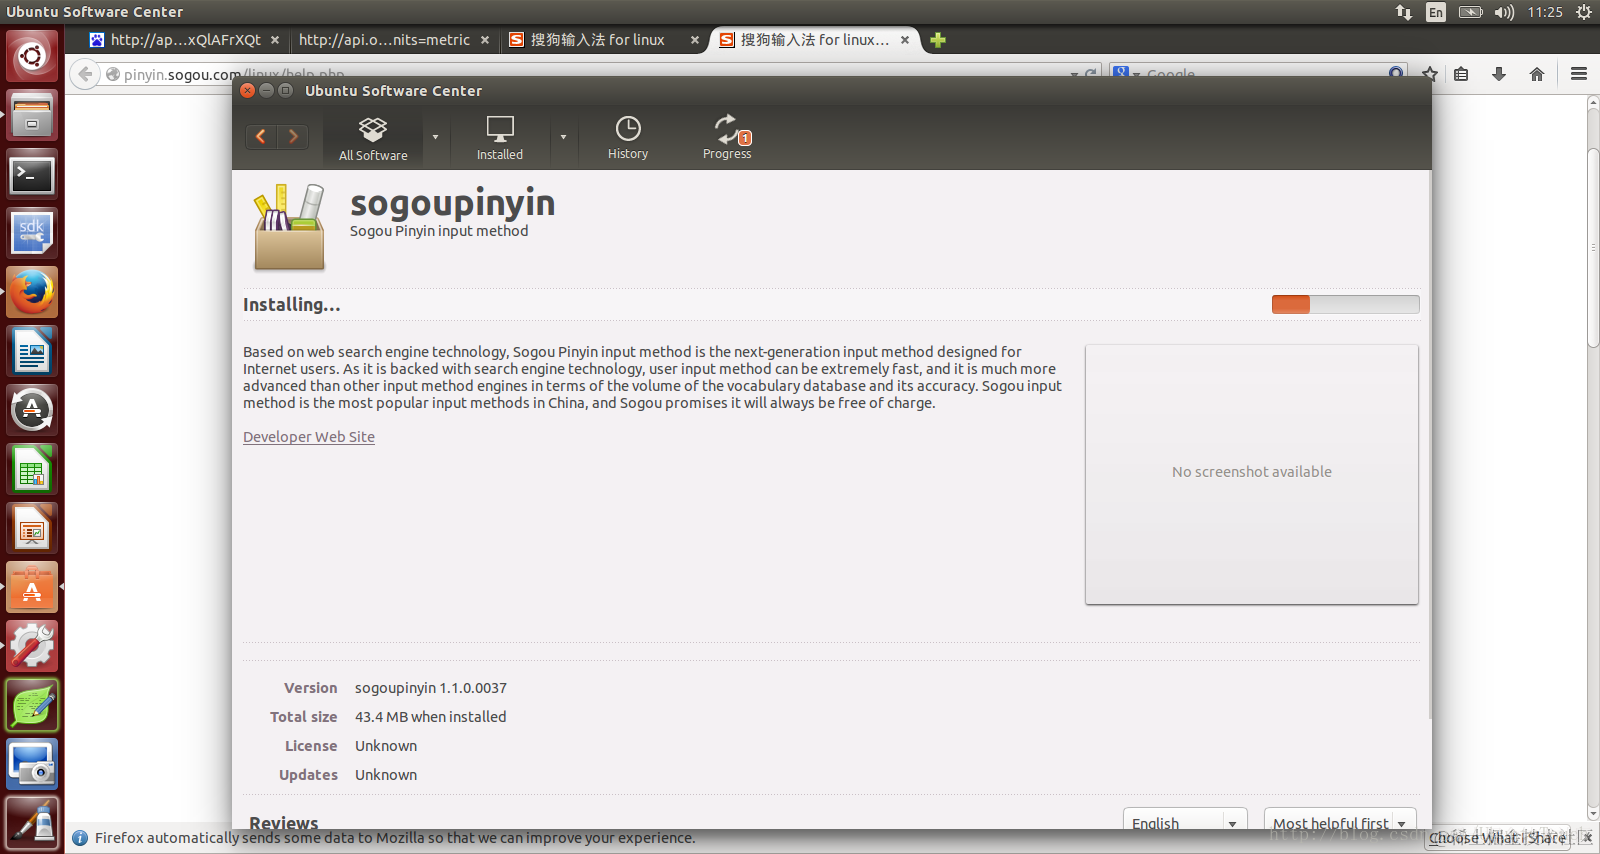Launch the screenshot tool from the dock
Viewport: 1600px width, 854px height.
(32, 764)
